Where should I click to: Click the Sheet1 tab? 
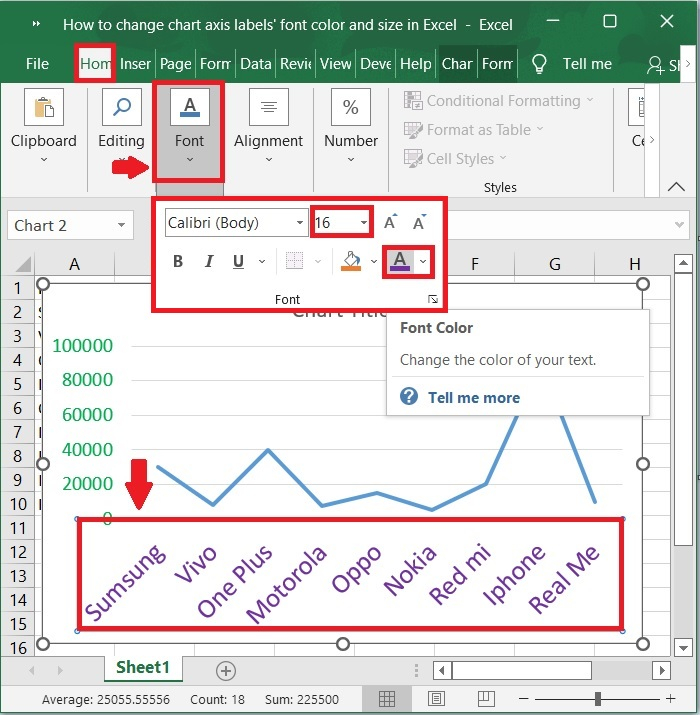[143, 667]
